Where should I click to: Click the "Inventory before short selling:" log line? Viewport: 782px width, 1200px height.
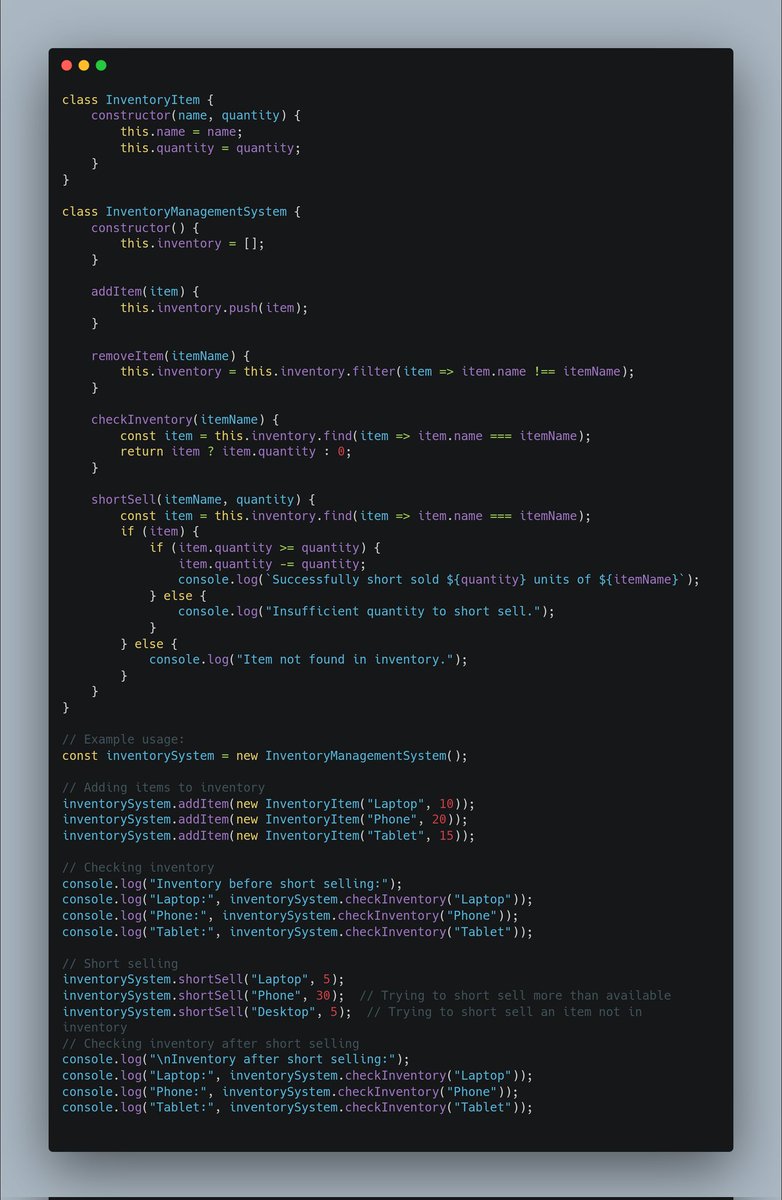(232, 884)
